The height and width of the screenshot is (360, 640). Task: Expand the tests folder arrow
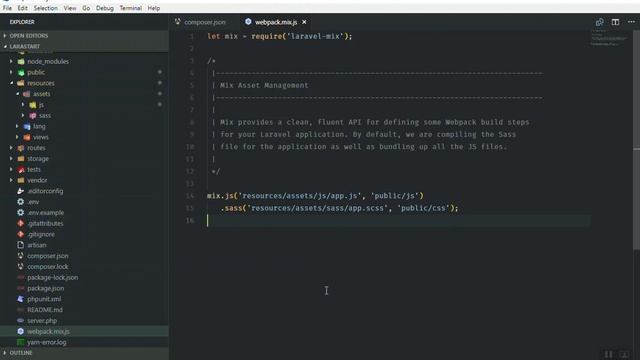coord(11,169)
